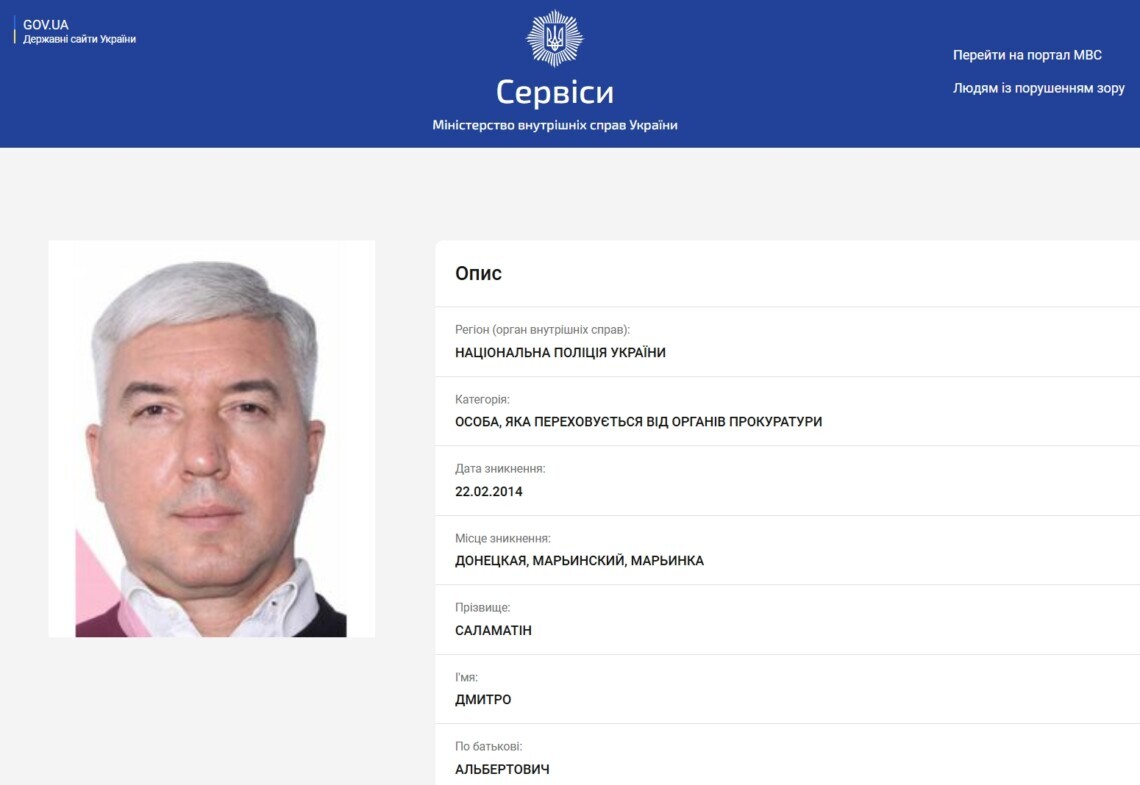Select the patronymic АЛЬБЕРТОВИЧ
Viewport: 1140px width, 785px height.
click(x=502, y=769)
